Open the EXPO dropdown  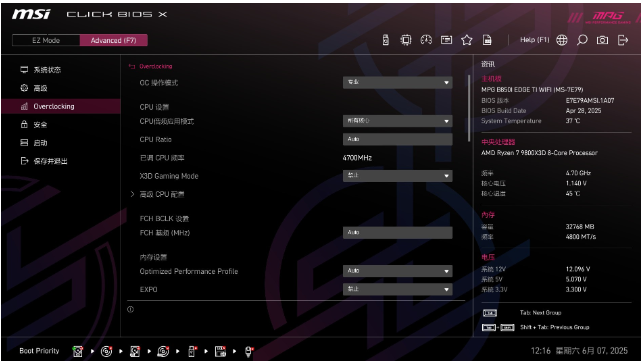click(397, 289)
